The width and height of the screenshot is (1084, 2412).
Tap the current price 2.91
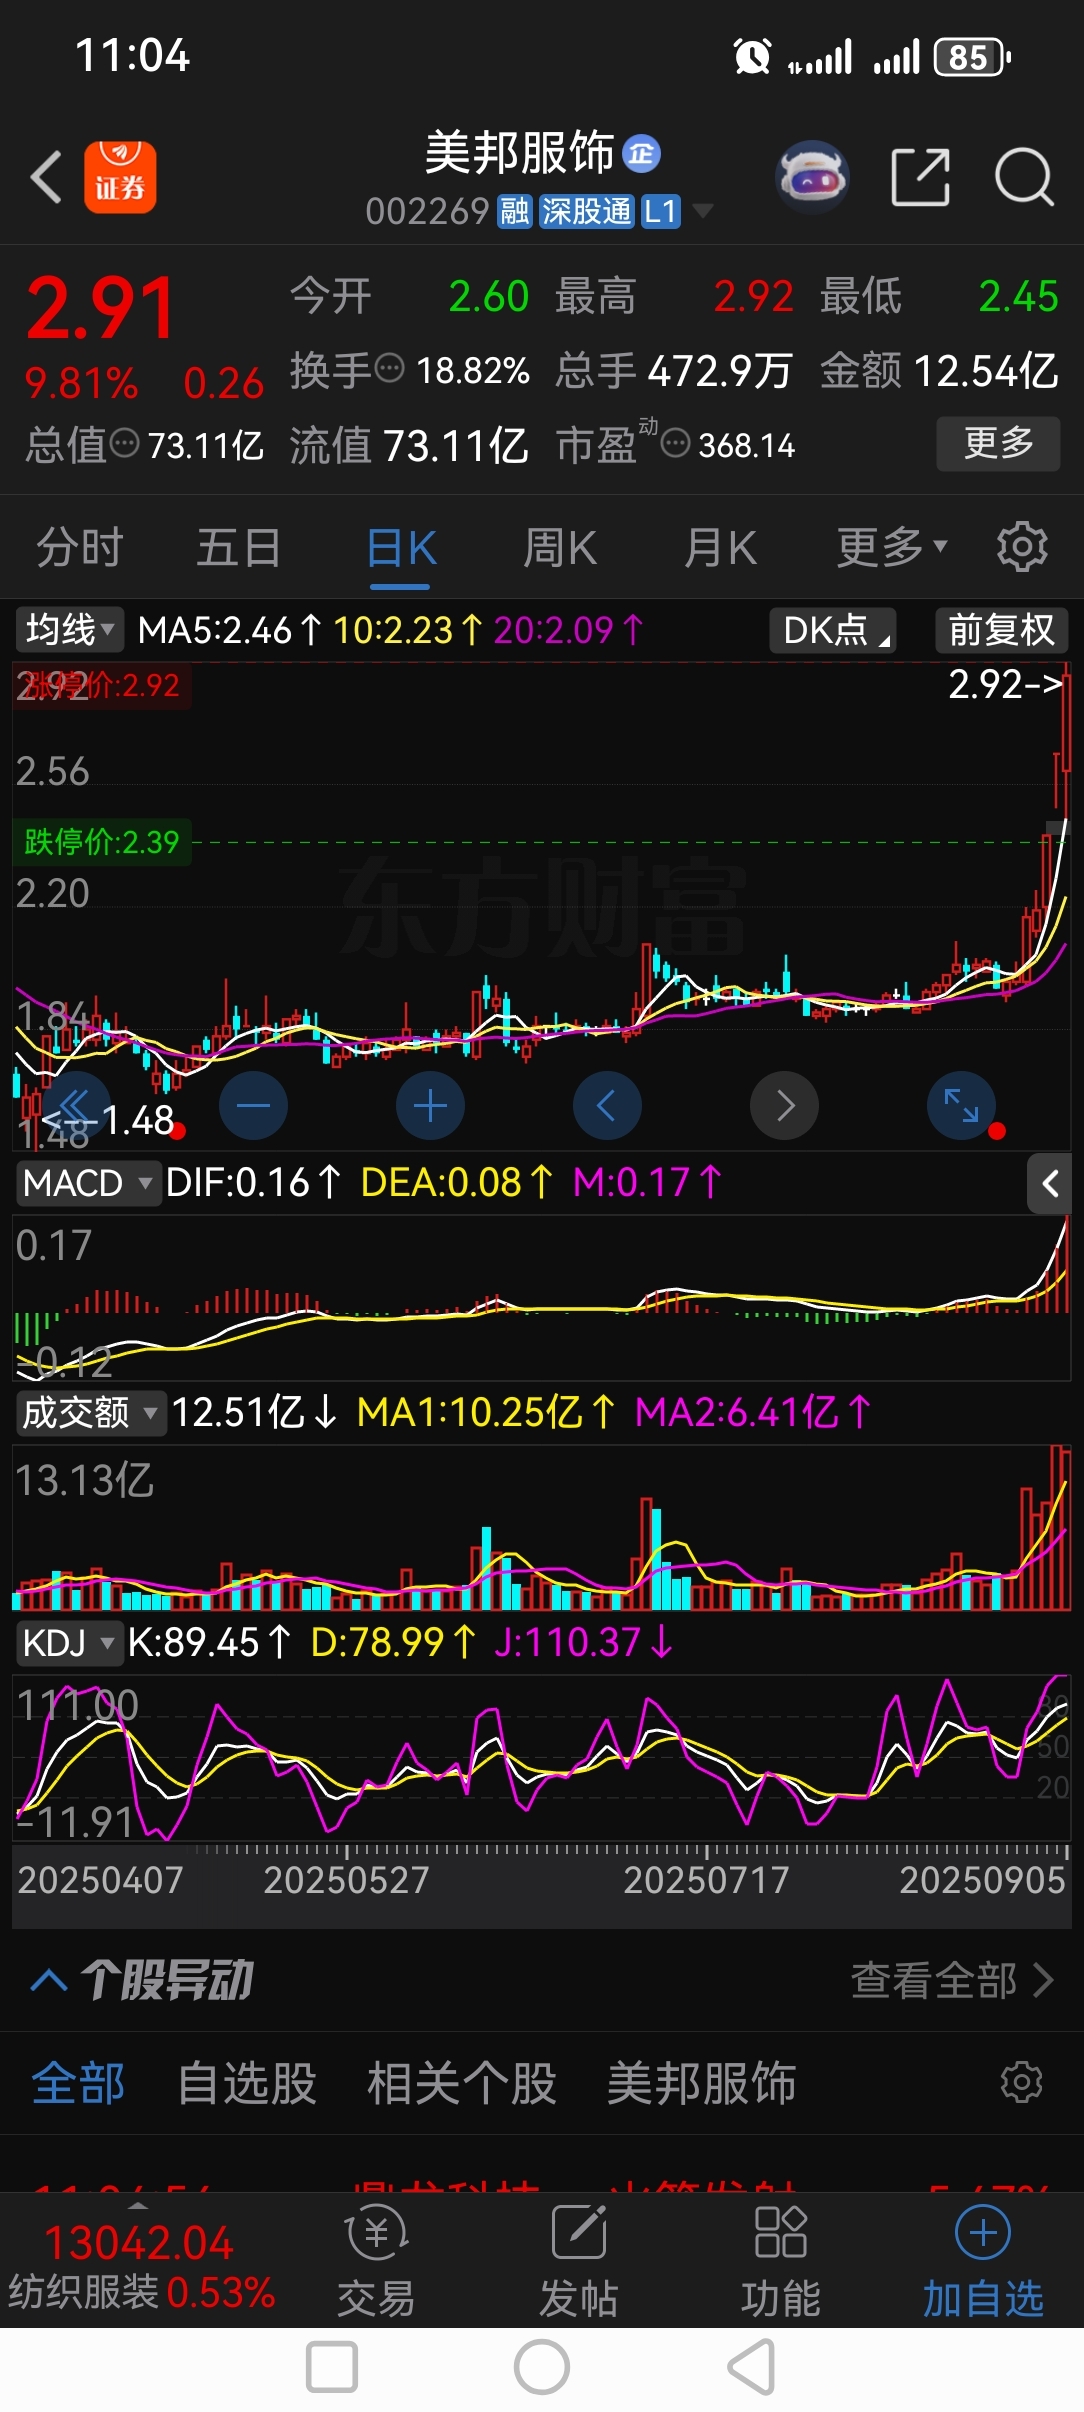click(100, 308)
